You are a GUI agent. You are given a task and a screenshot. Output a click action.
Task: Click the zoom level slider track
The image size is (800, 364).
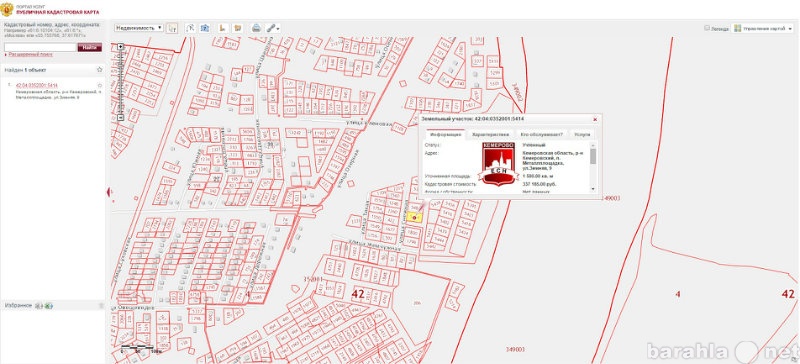(x=120, y=82)
